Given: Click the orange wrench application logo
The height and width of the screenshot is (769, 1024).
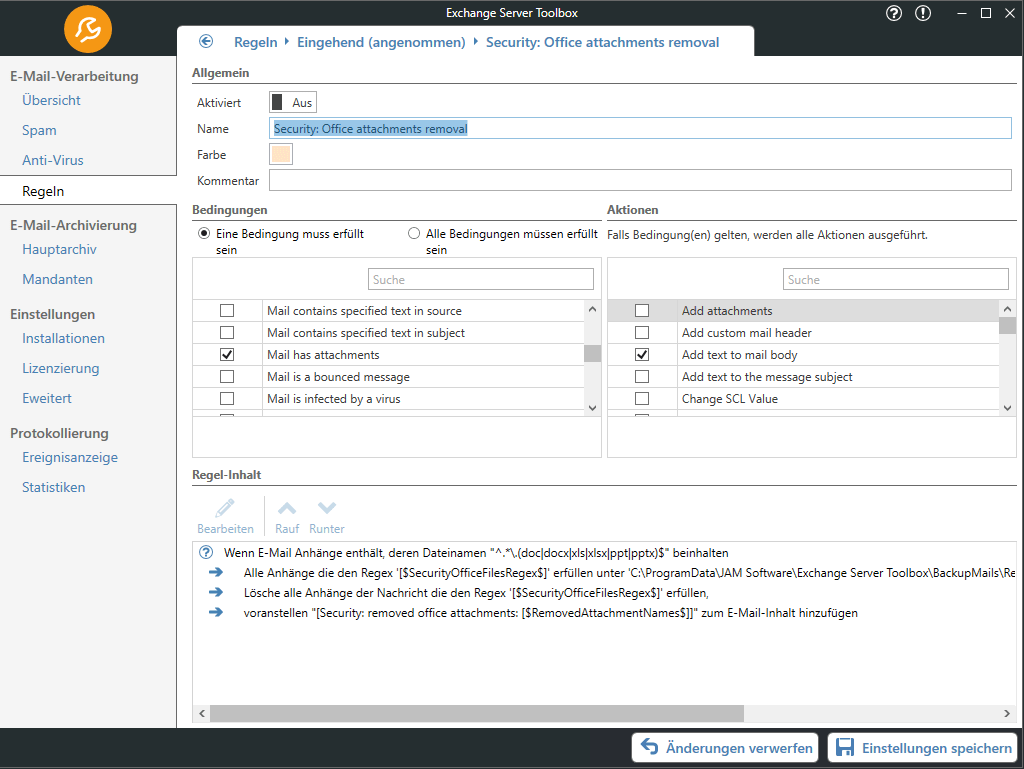Looking at the screenshot, I should click(88, 29).
